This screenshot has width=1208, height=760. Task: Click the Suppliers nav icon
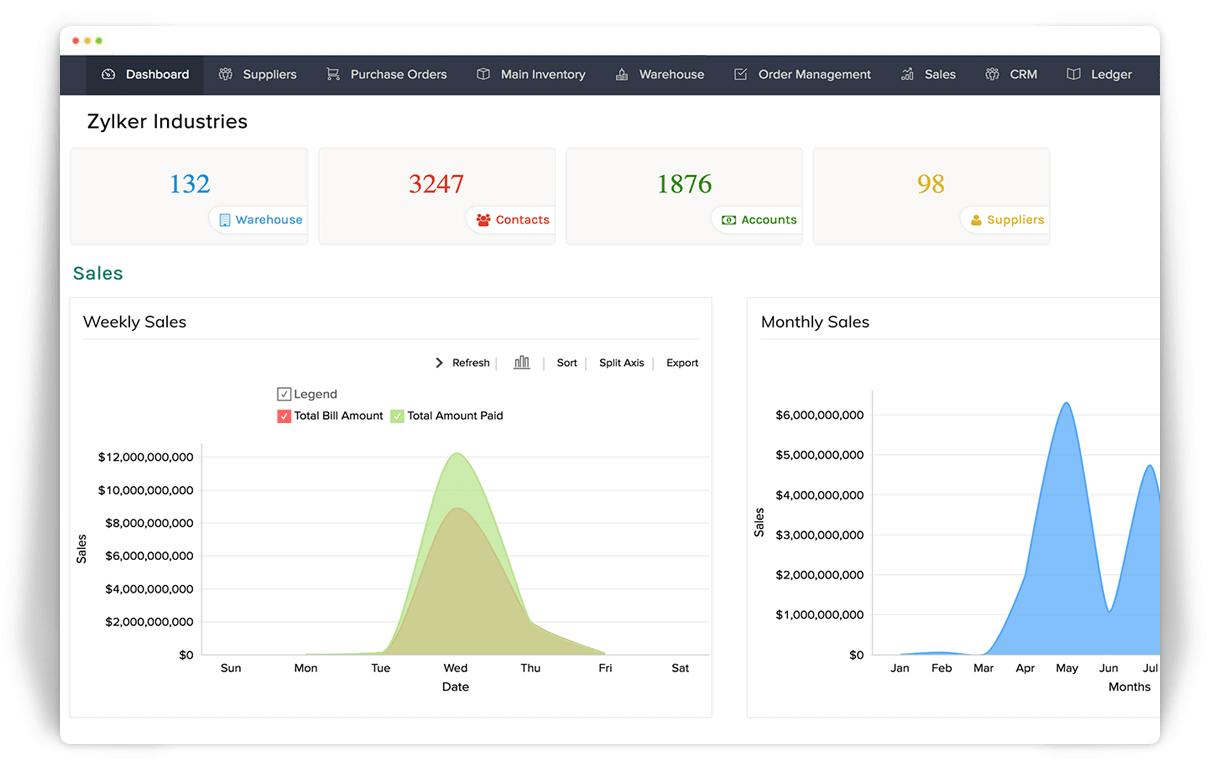tap(226, 74)
